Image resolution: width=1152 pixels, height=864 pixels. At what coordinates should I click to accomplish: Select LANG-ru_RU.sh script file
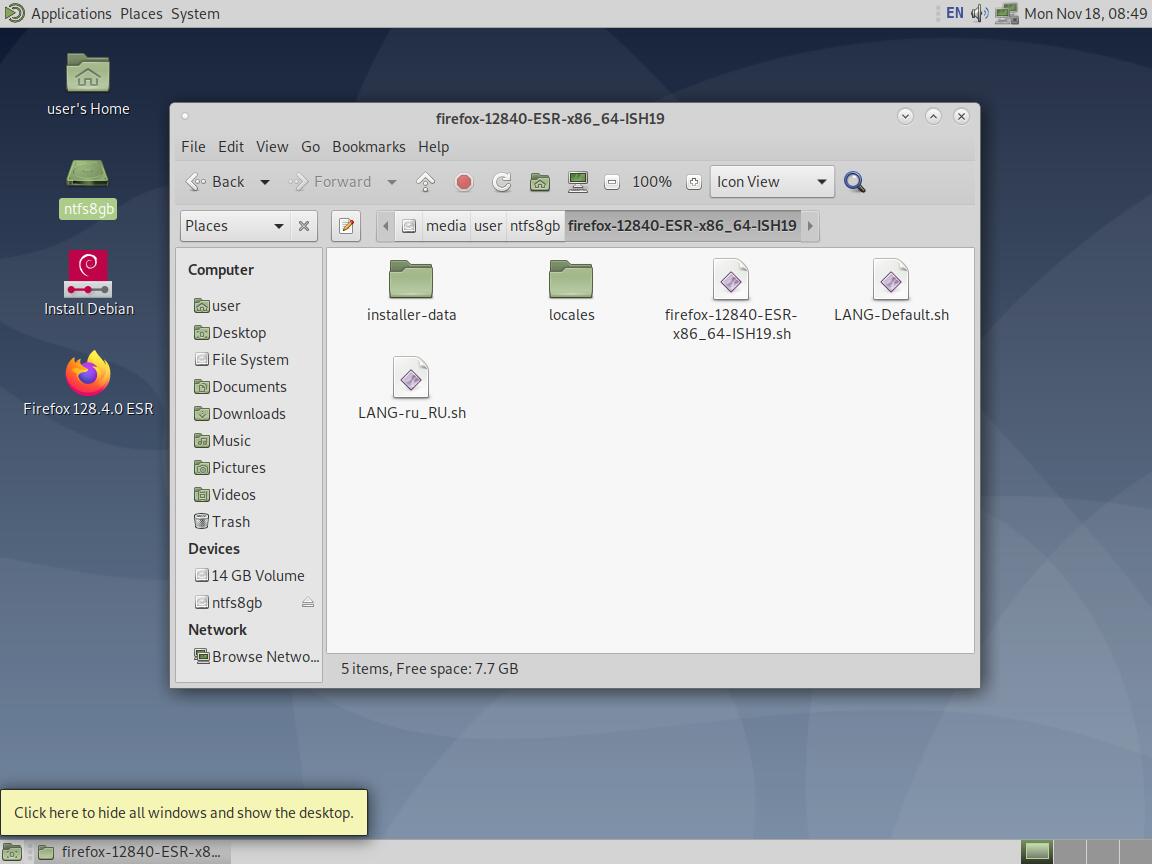[411, 389]
